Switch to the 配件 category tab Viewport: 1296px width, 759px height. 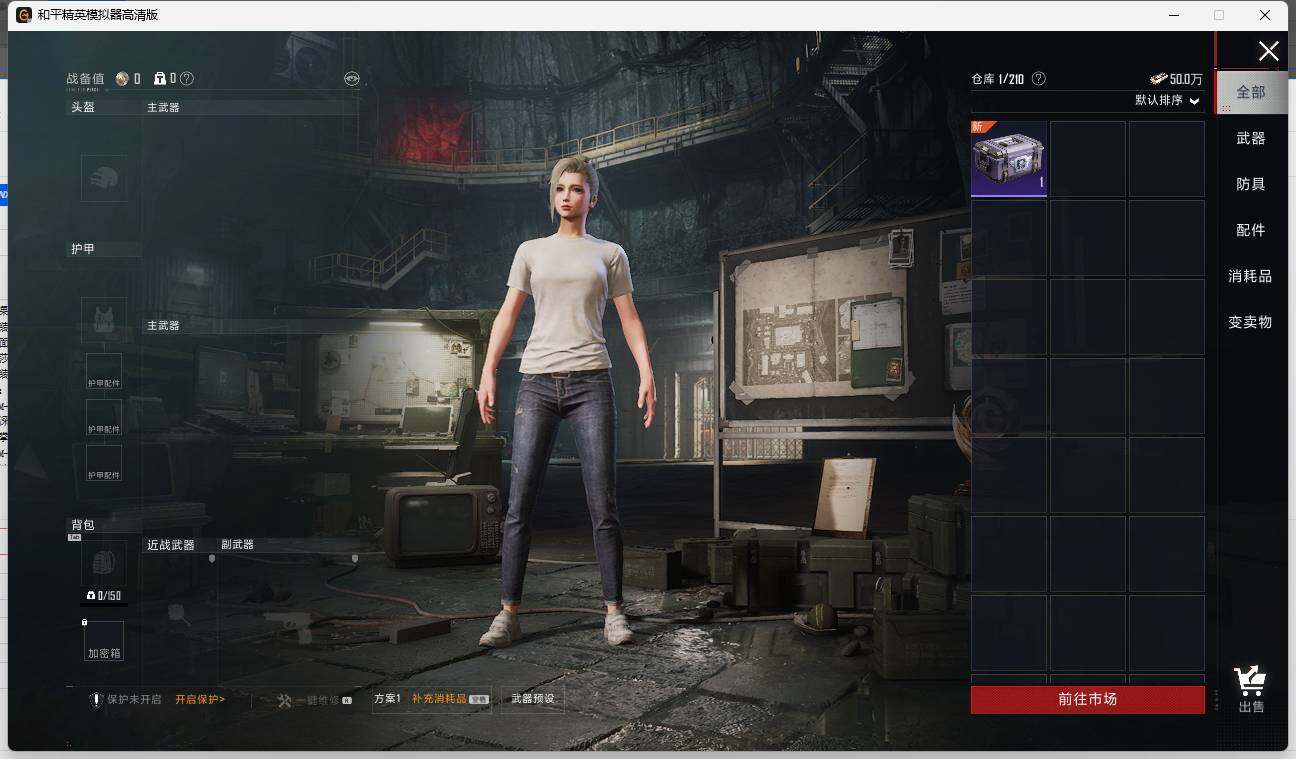[x=1251, y=230]
